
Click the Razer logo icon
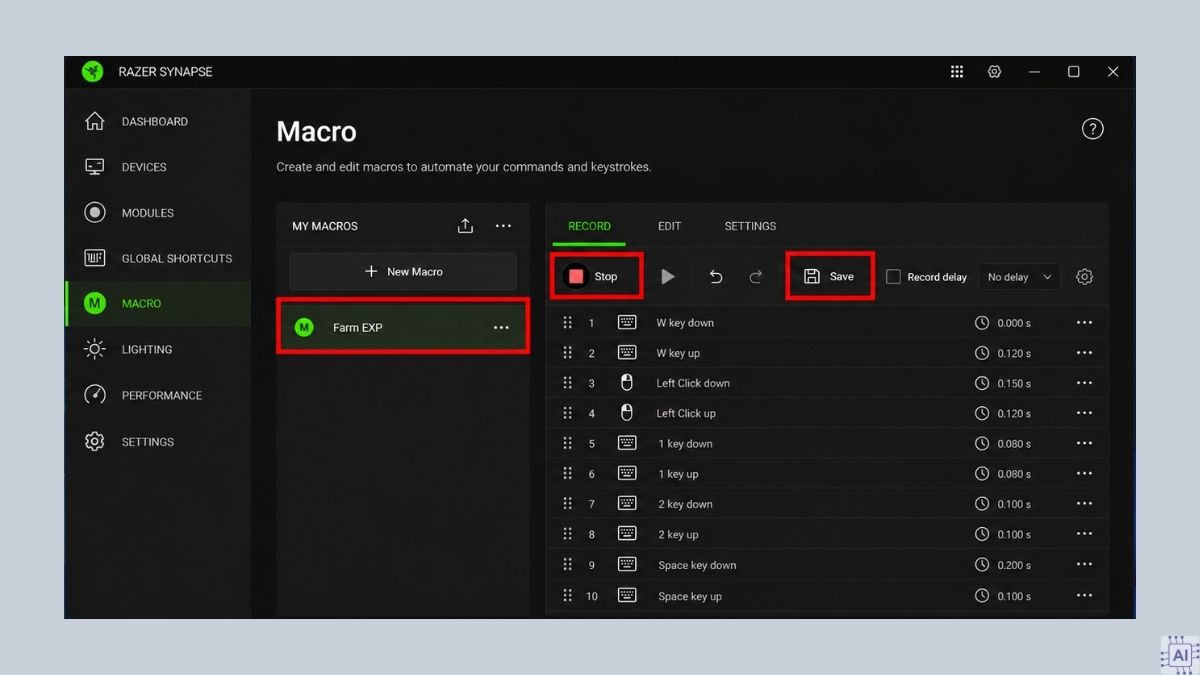[92, 72]
